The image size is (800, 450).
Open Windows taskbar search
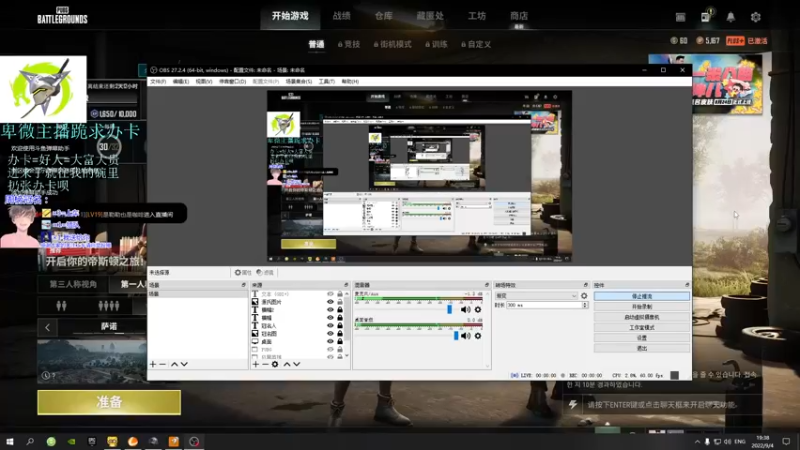[30, 441]
